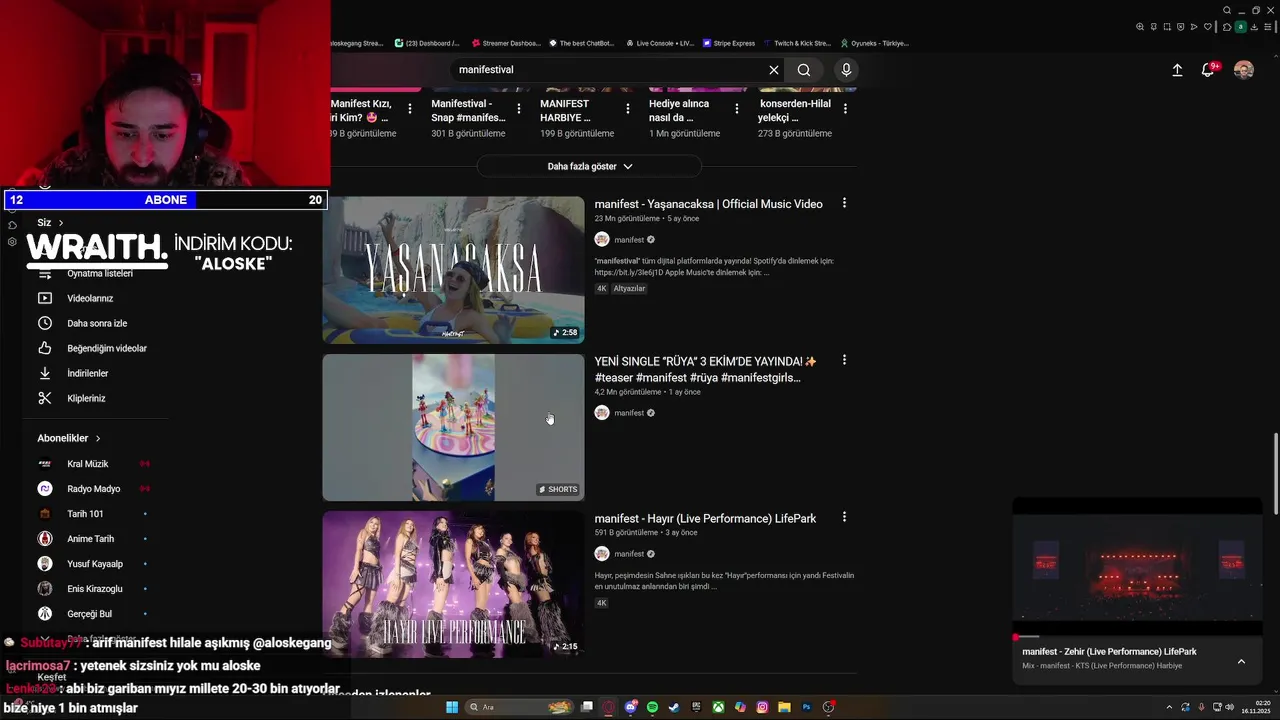Image resolution: width=1280 pixels, height=720 pixels.
Task: Open browser downloads icon
Action: (1254, 27)
